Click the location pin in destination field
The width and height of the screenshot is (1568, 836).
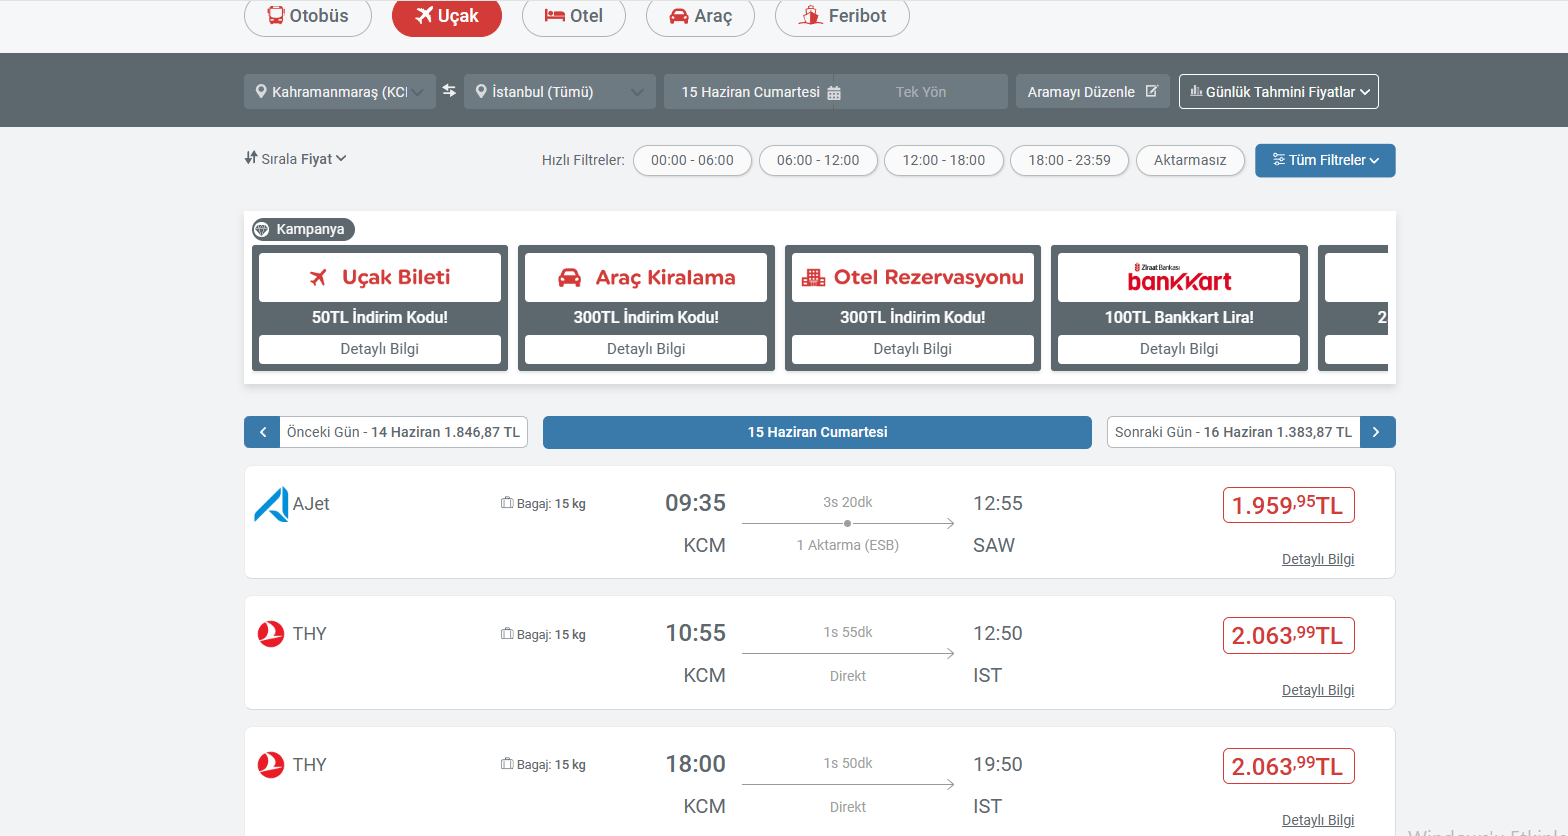coord(481,91)
